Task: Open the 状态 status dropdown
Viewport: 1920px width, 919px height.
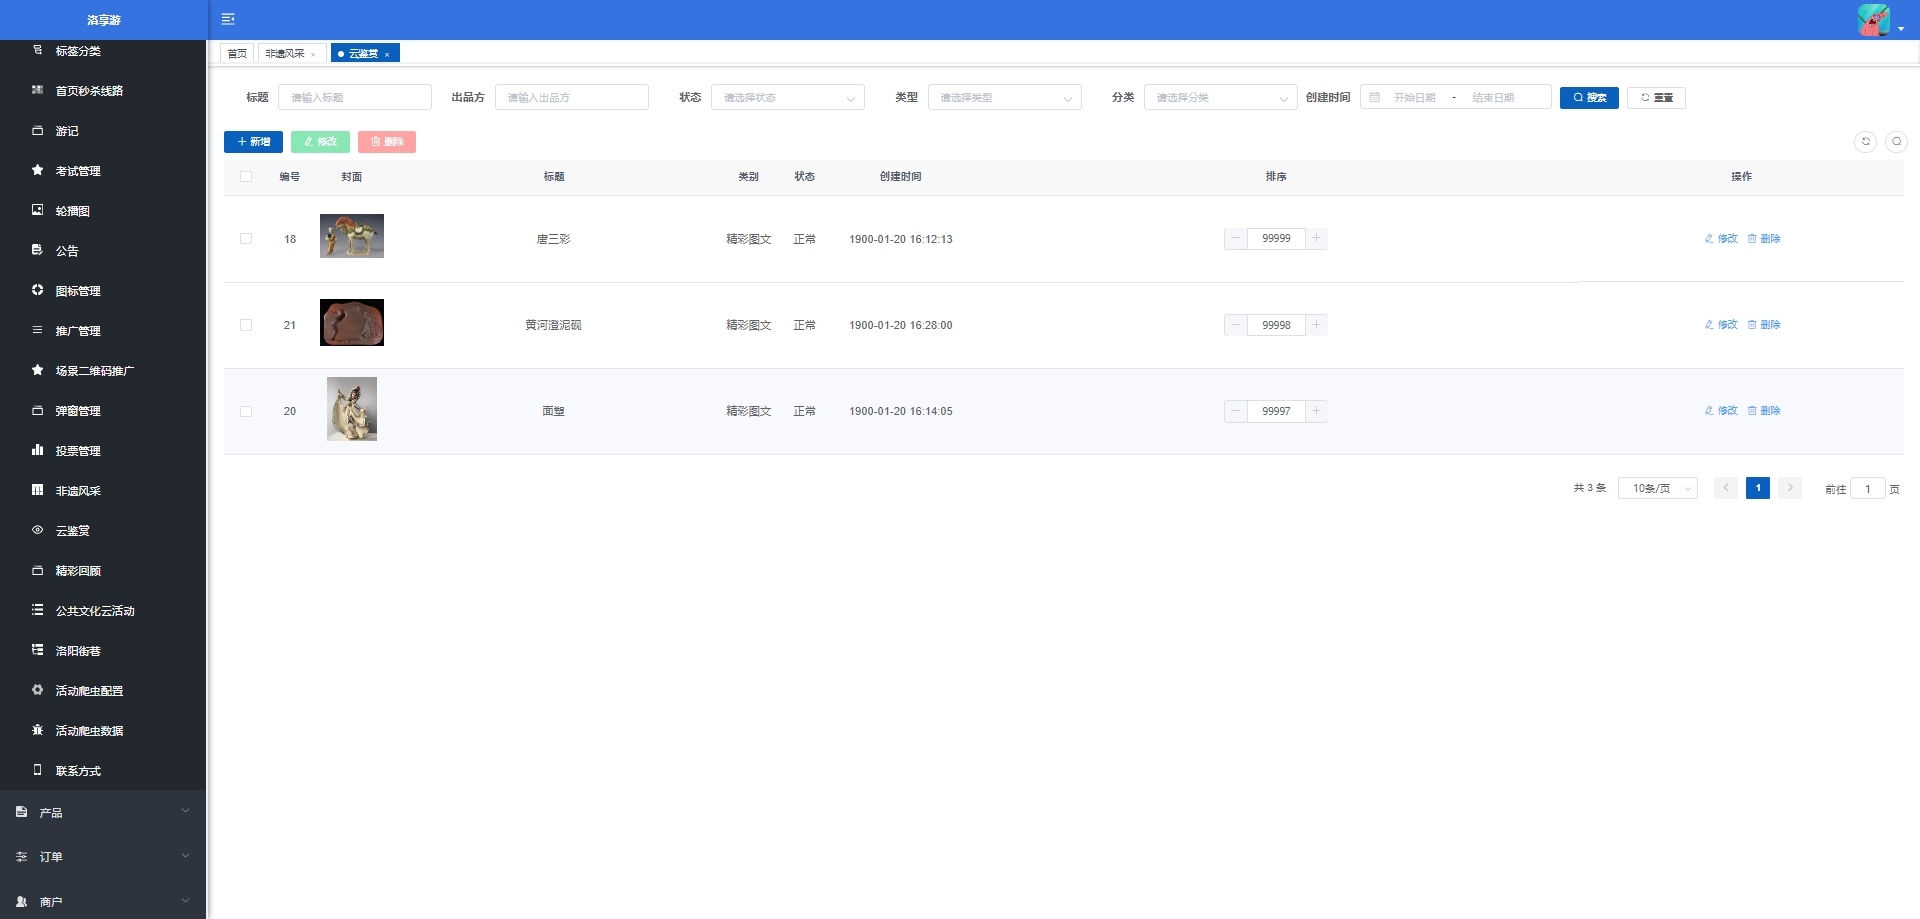Action: point(787,98)
